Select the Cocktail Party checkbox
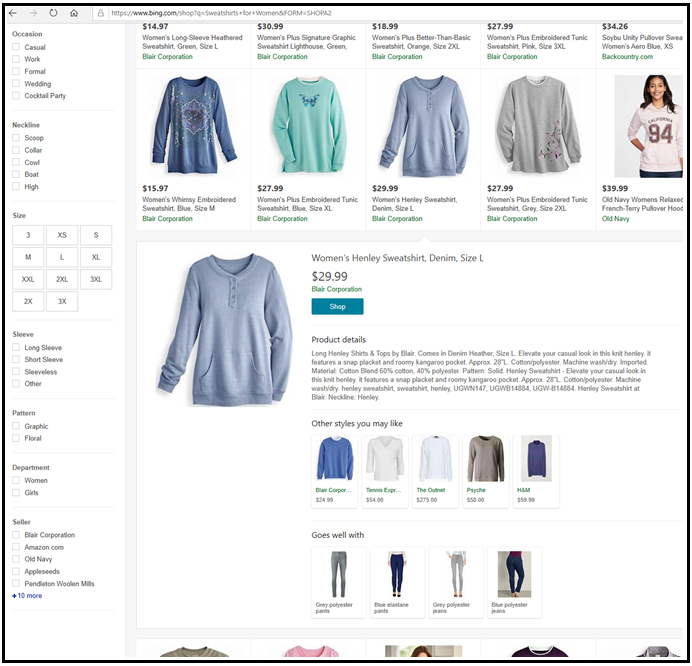 [x=16, y=95]
